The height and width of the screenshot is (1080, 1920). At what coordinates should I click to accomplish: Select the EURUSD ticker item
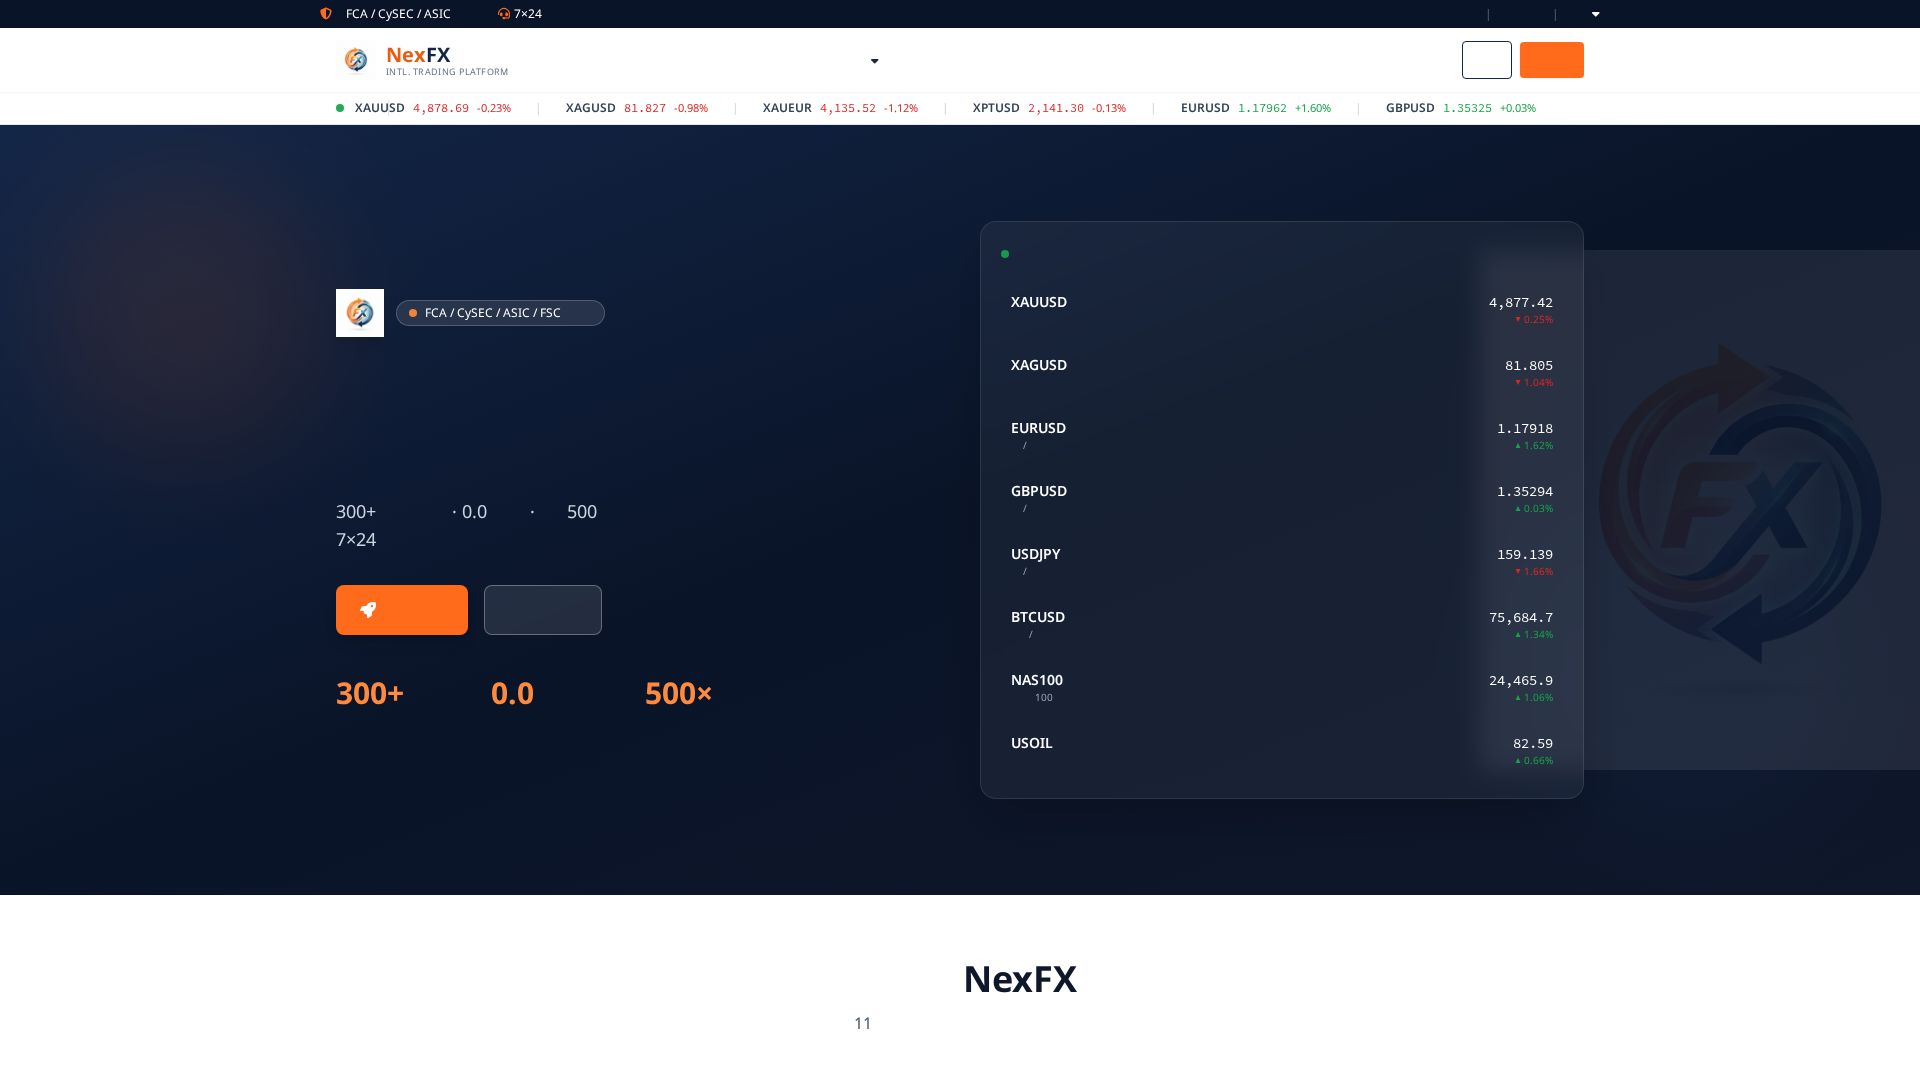click(x=1256, y=108)
